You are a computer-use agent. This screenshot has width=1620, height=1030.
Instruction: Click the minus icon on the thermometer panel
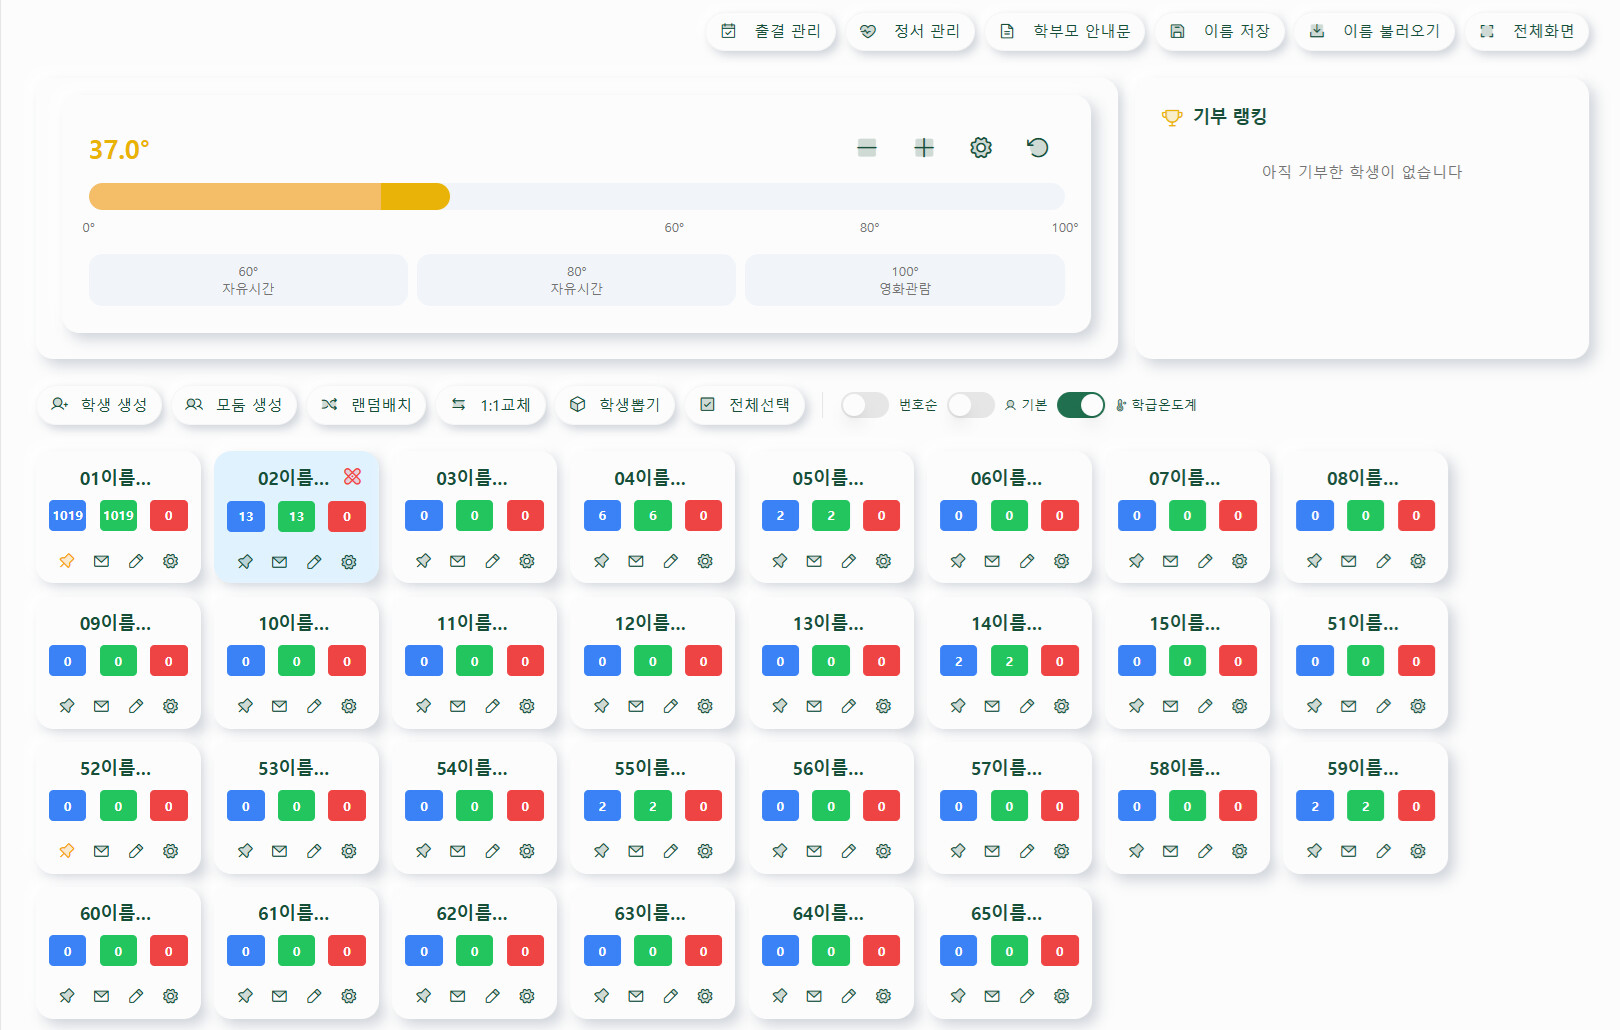point(867,148)
